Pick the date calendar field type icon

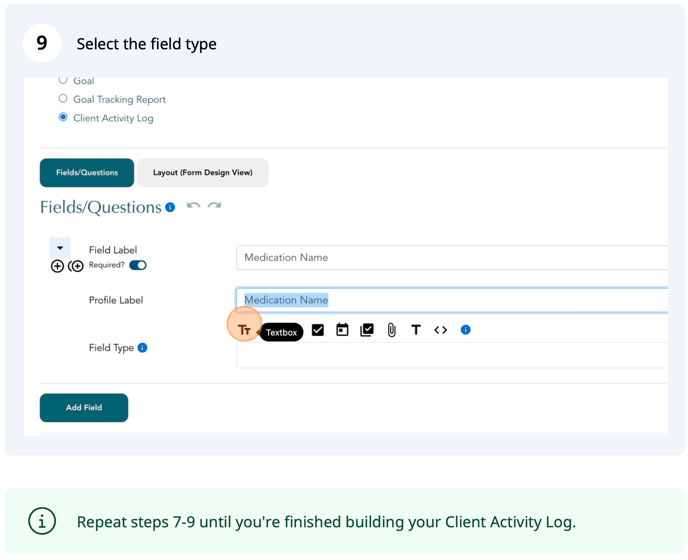point(342,330)
